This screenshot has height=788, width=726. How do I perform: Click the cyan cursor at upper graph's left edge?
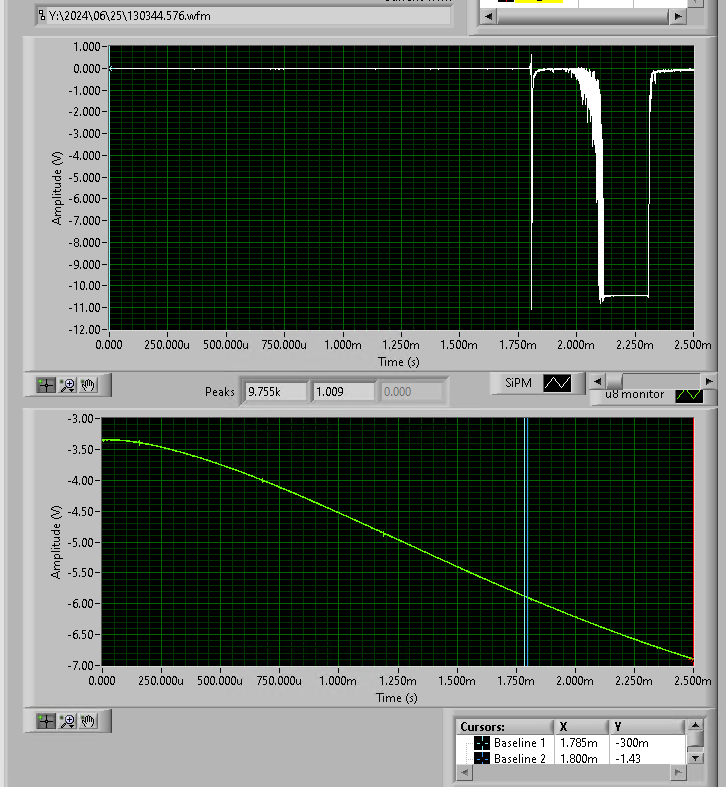click(x=110, y=187)
